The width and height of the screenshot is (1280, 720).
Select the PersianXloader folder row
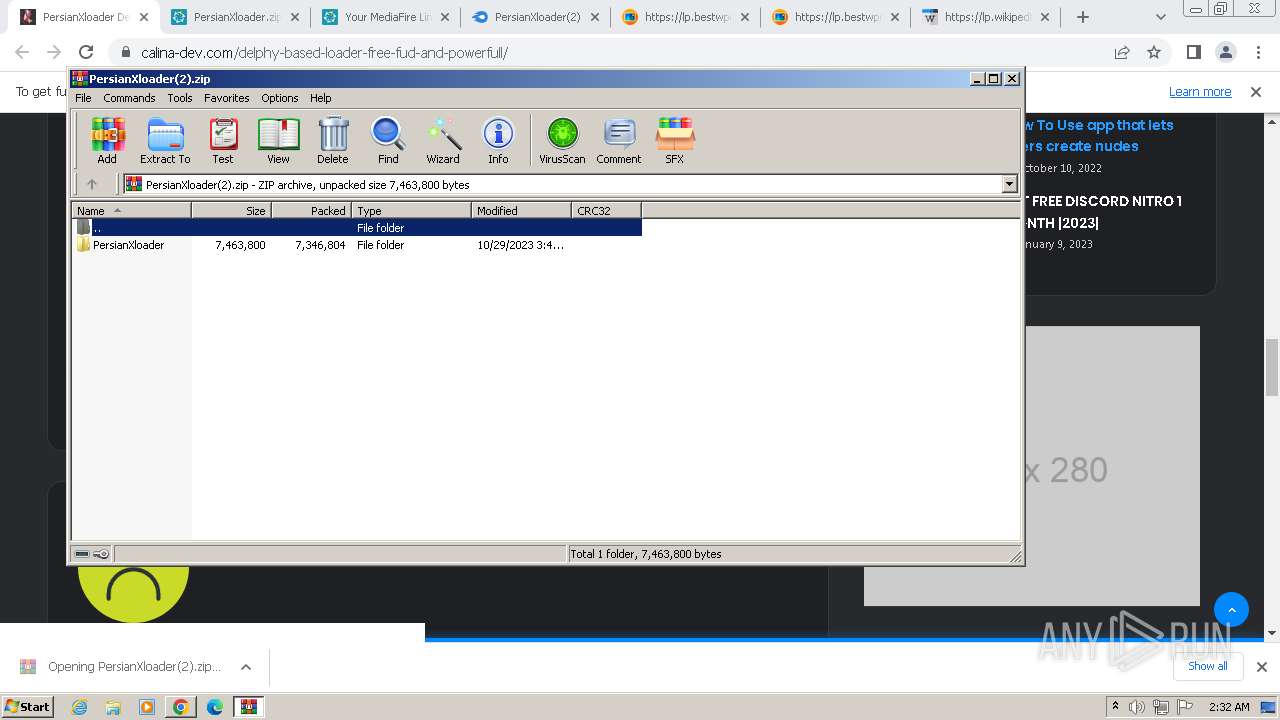coord(358,245)
